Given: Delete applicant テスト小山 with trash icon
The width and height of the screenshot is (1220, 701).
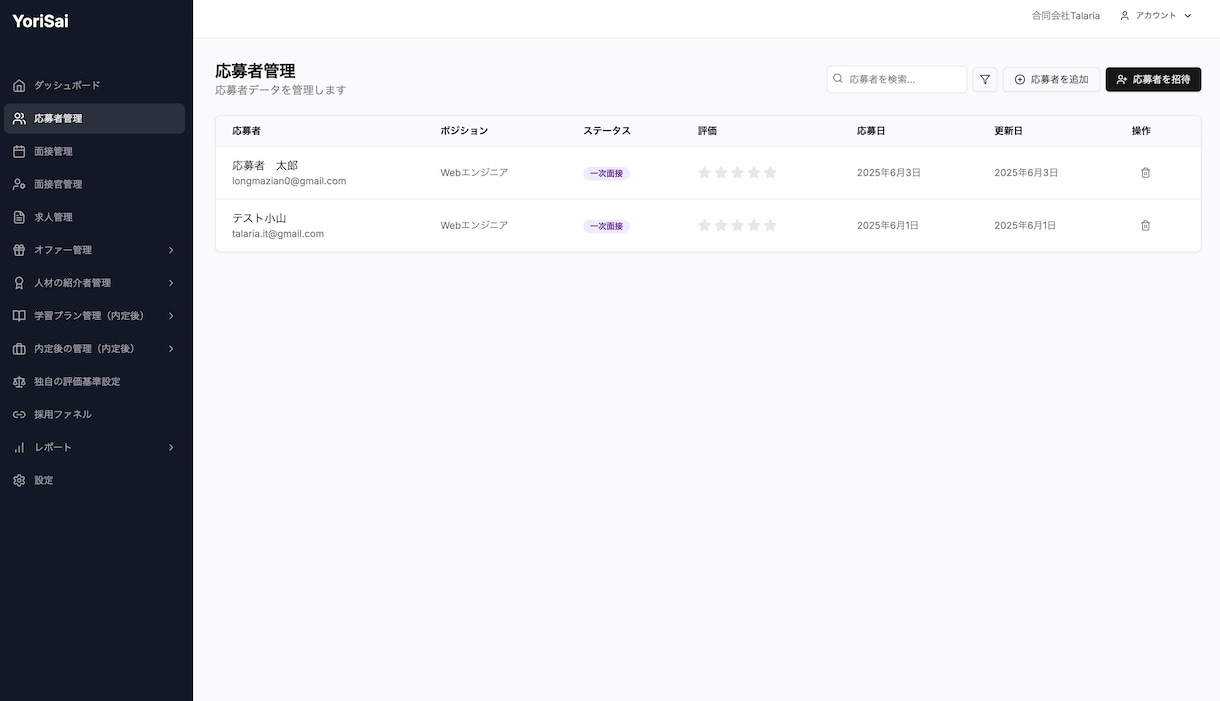Looking at the screenshot, I should click(1146, 226).
